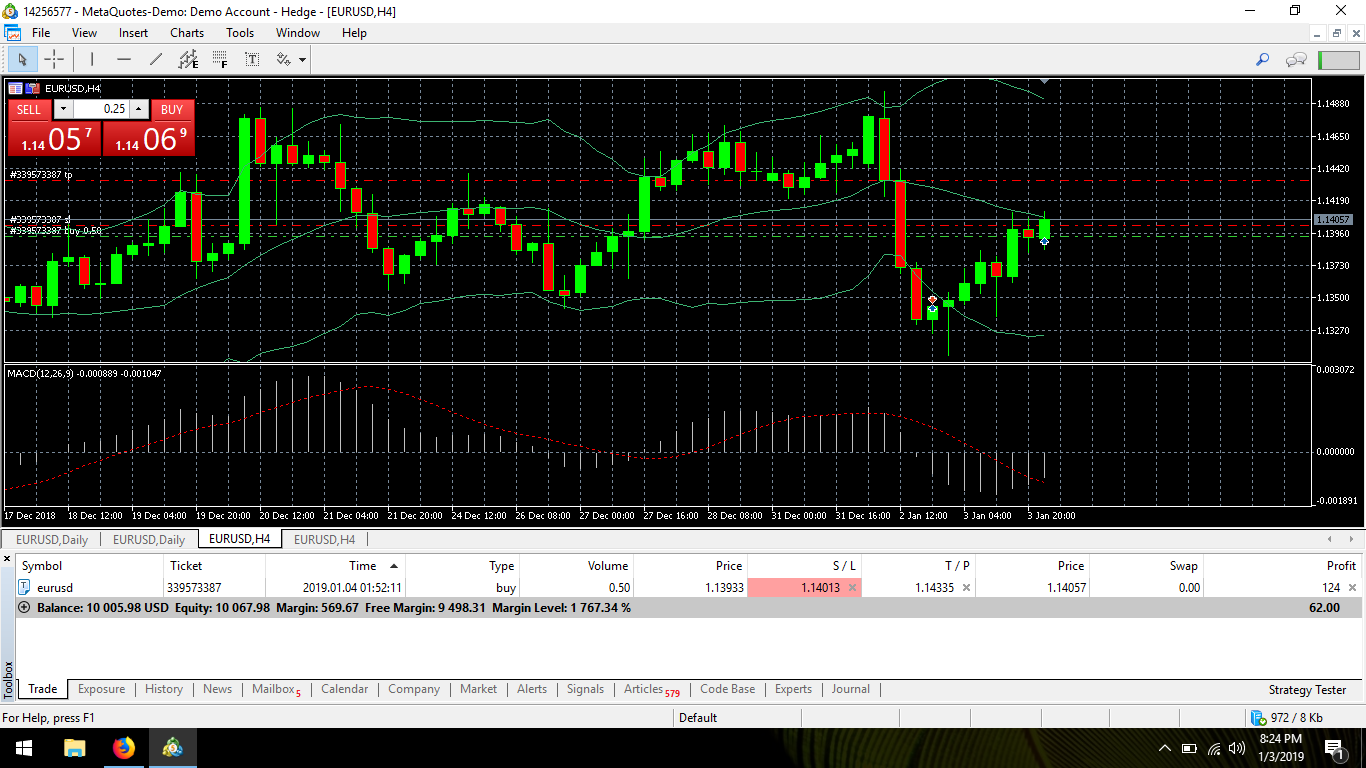Viewport: 1366px width, 768px height.
Task: Open the History toolbox tab
Action: coord(164,689)
